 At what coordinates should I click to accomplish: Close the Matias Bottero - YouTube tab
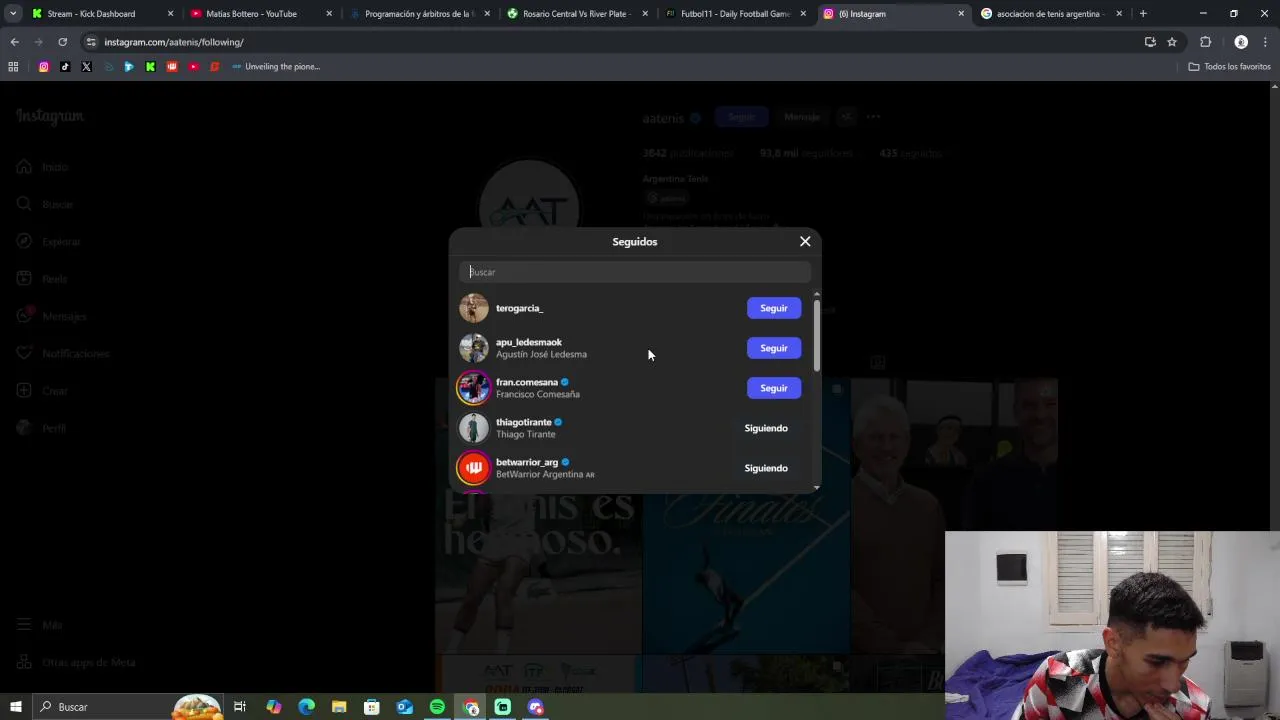[x=329, y=14]
